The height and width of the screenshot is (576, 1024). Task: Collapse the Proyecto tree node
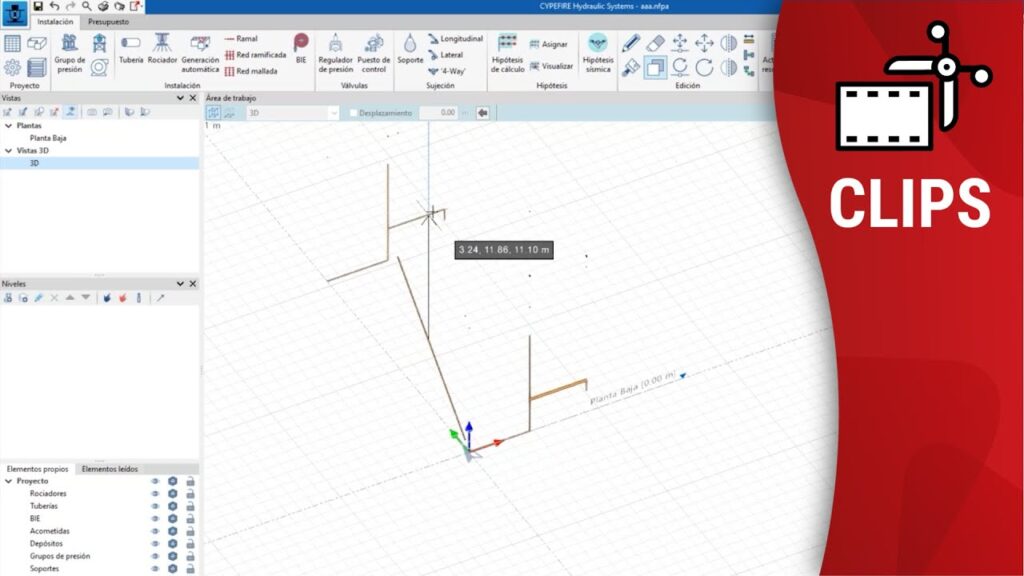8,481
